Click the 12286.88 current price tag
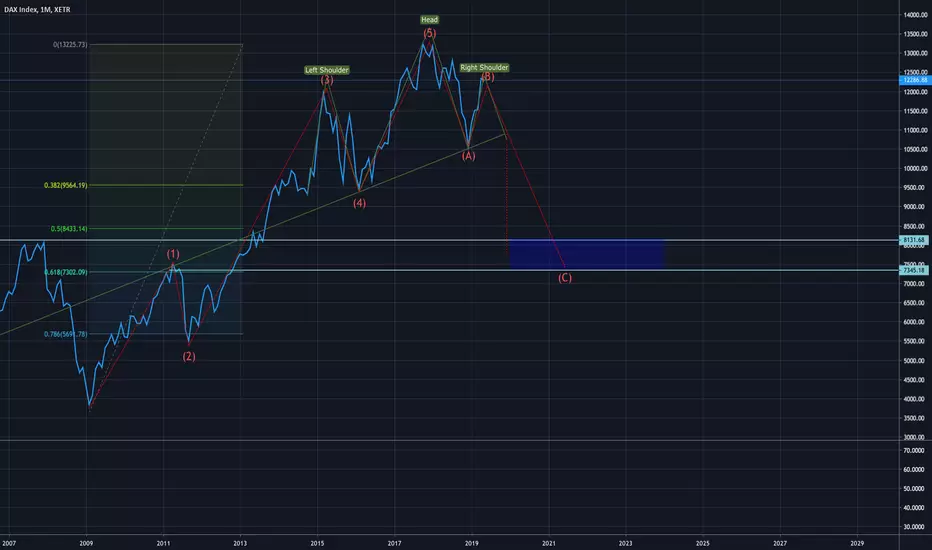Screen dimensions: 932x550 [915, 80]
